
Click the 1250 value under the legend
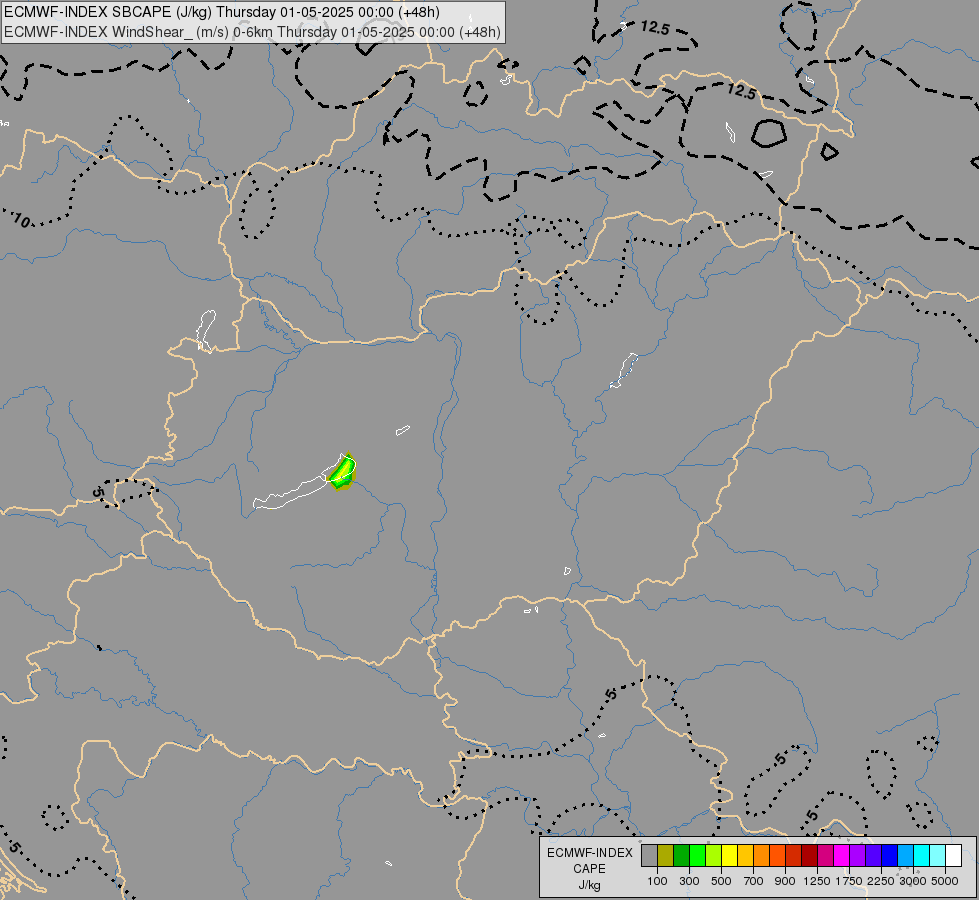click(817, 881)
